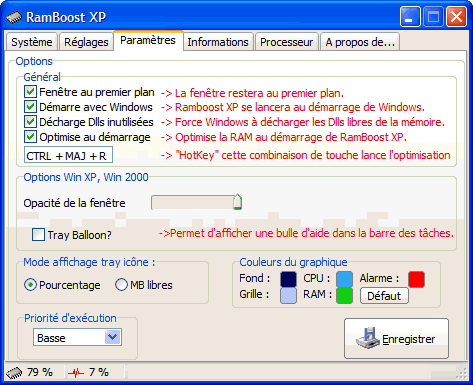The height and width of the screenshot is (385, 473).
Task: Maximize the RamBoost XP window
Action: 433,16
